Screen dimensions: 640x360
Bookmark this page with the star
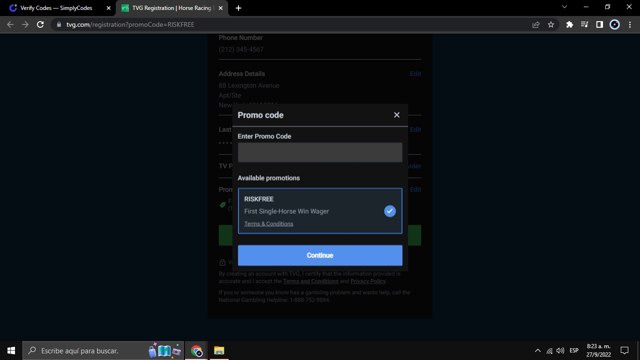(x=551, y=25)
